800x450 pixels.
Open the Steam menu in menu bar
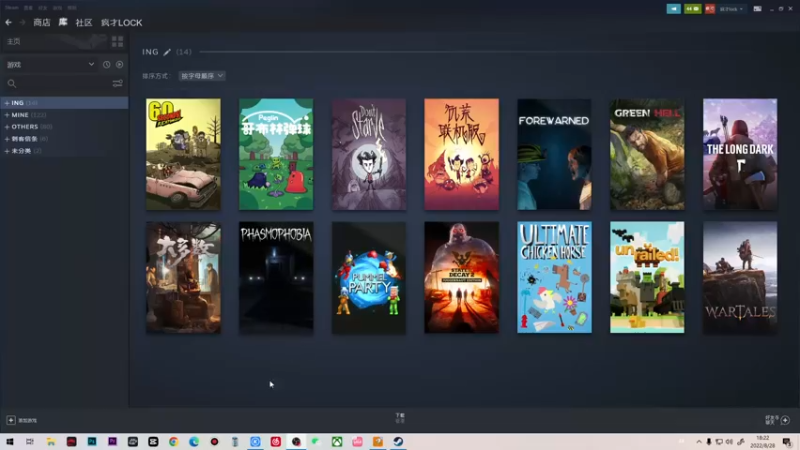point(11,8)
